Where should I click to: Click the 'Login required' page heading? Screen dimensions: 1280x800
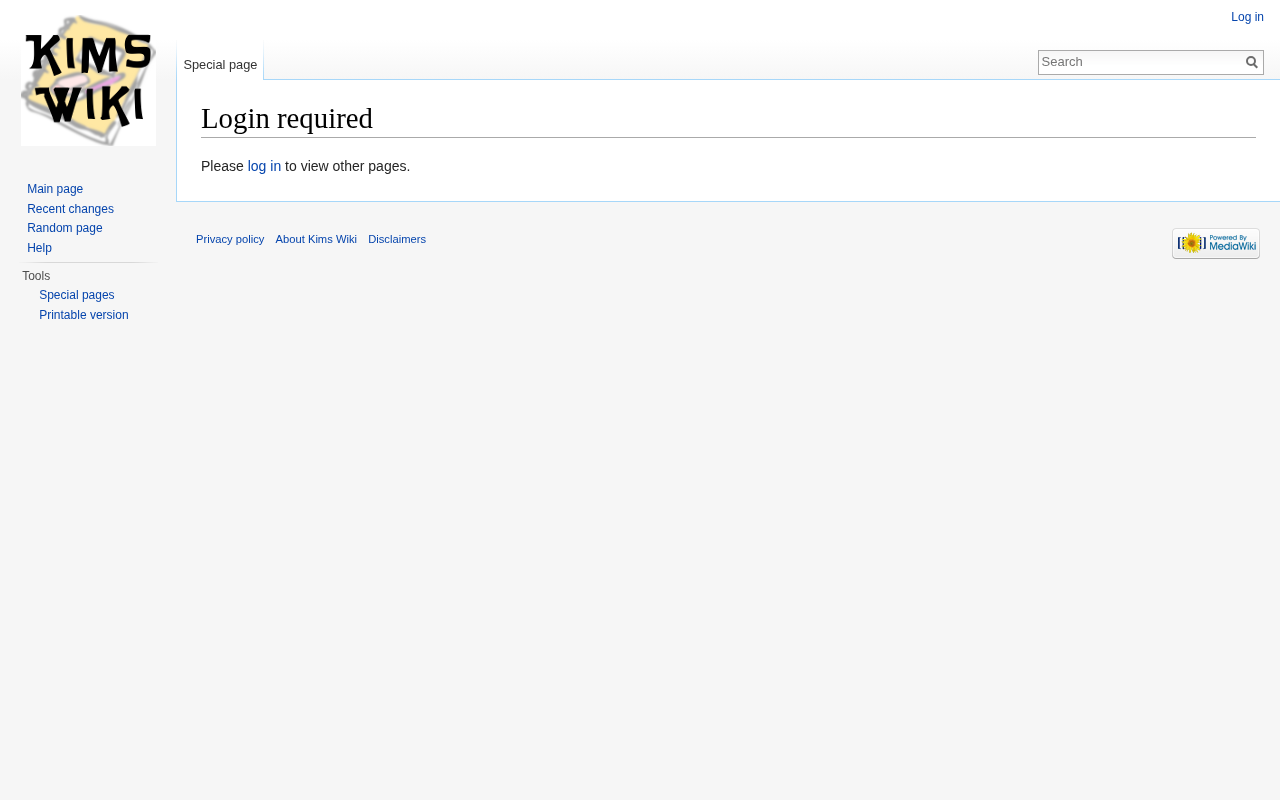pos(287,119)
